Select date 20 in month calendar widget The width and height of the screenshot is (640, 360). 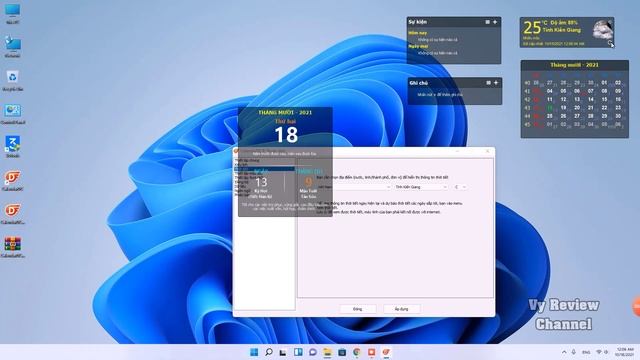(577, 108)
